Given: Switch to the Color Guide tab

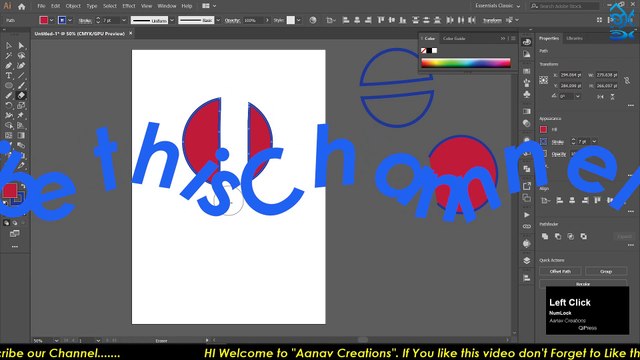Looking at the screenshot, I should point(454,38).
